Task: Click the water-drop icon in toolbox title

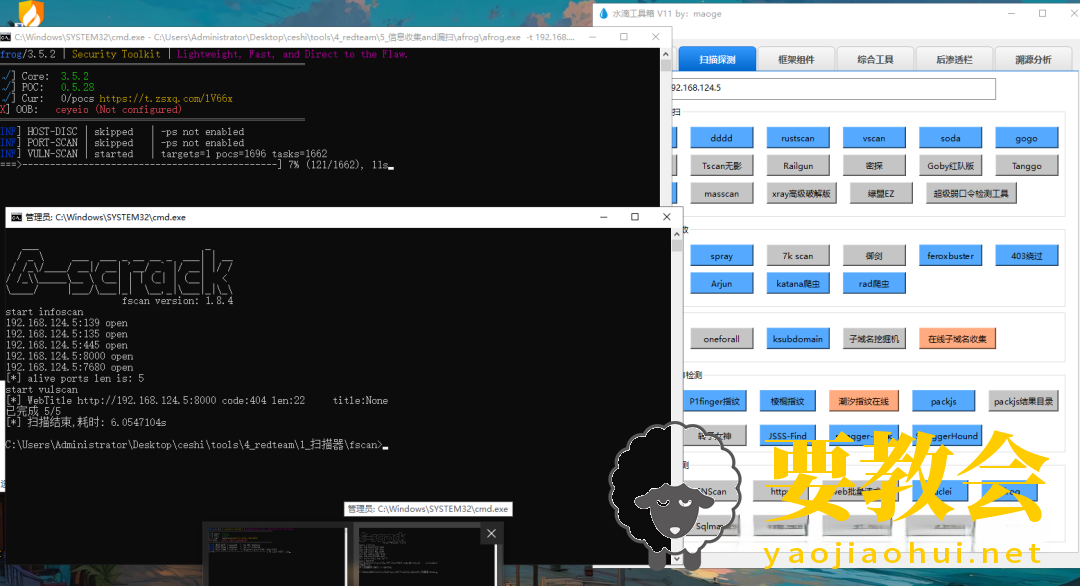Action: 604,13
